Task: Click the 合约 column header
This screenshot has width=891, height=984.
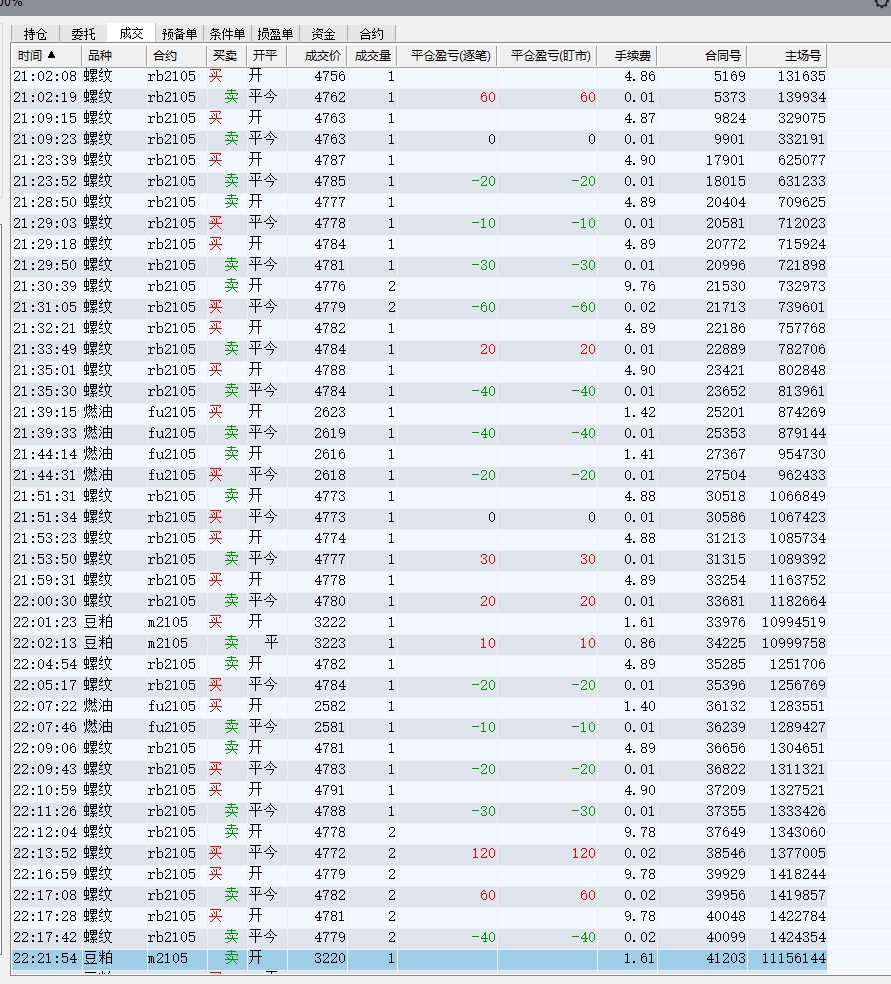Action: (176, 56)
